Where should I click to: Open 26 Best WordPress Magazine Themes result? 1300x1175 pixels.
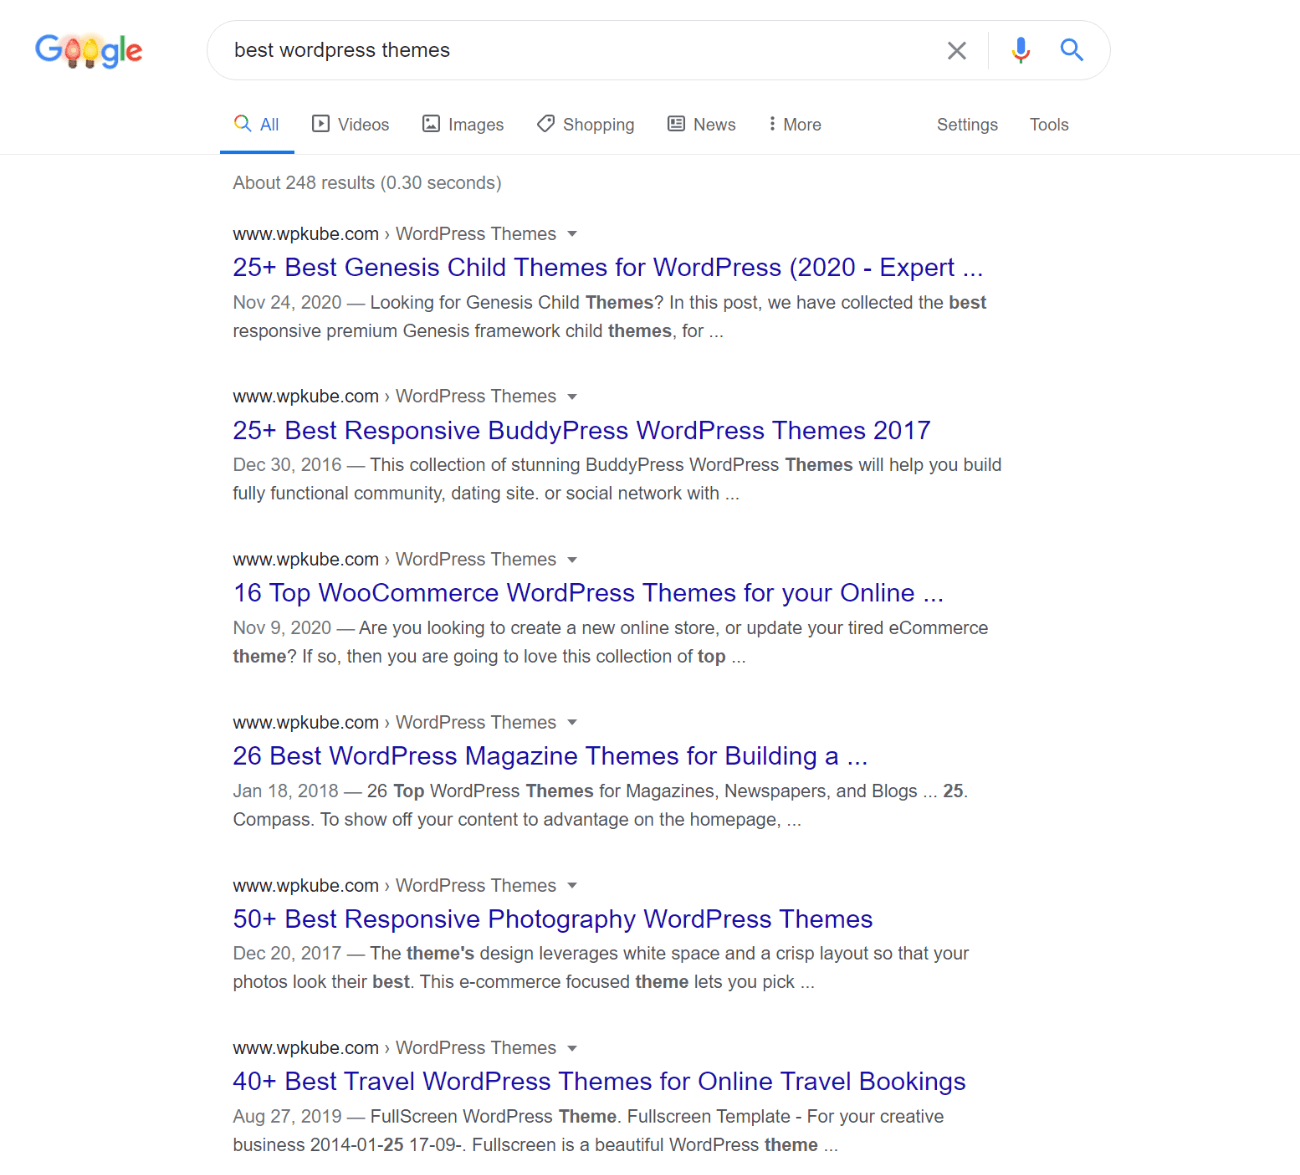click(550, 756)
